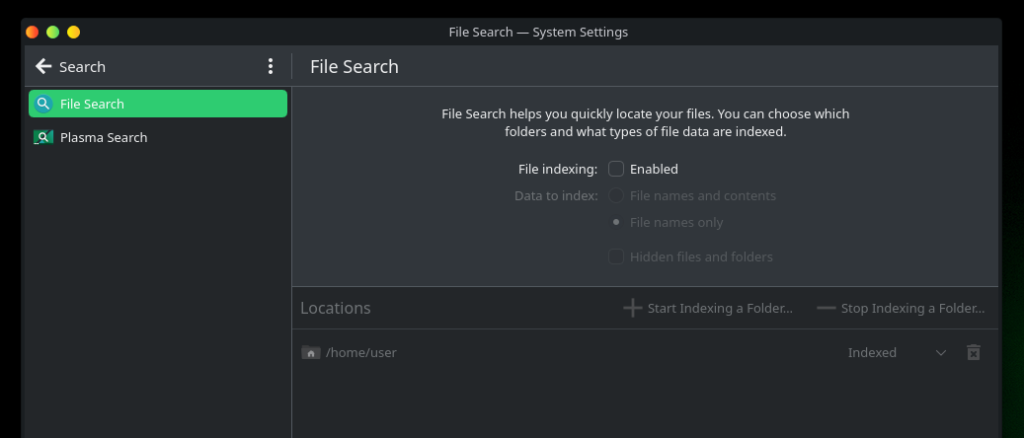Click the File Search magnifier icon in sidebar
Image resolution: width=1024 pixels, height=438 pixels.
click(x=43, y=104)
